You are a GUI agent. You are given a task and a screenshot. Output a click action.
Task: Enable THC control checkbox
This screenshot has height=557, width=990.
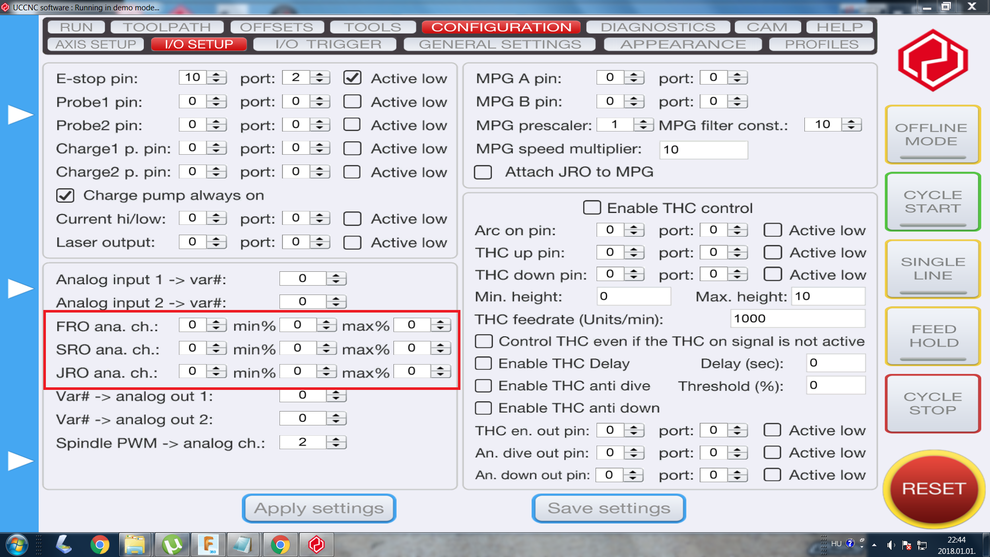click(592, 208)
